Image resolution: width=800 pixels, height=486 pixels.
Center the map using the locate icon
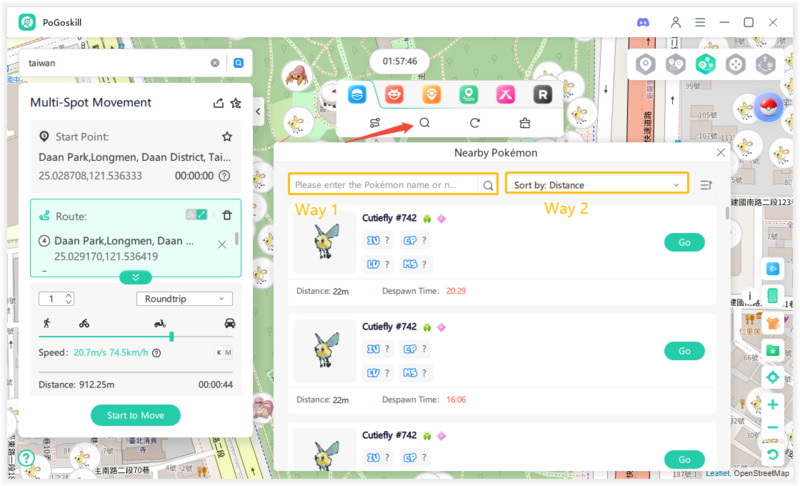772,377
